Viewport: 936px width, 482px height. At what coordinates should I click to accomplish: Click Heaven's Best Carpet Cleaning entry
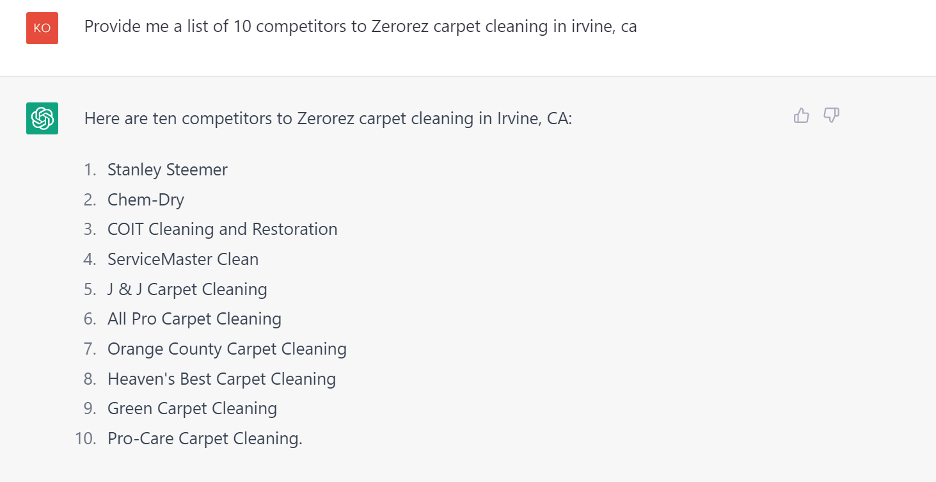pos(221,379)
